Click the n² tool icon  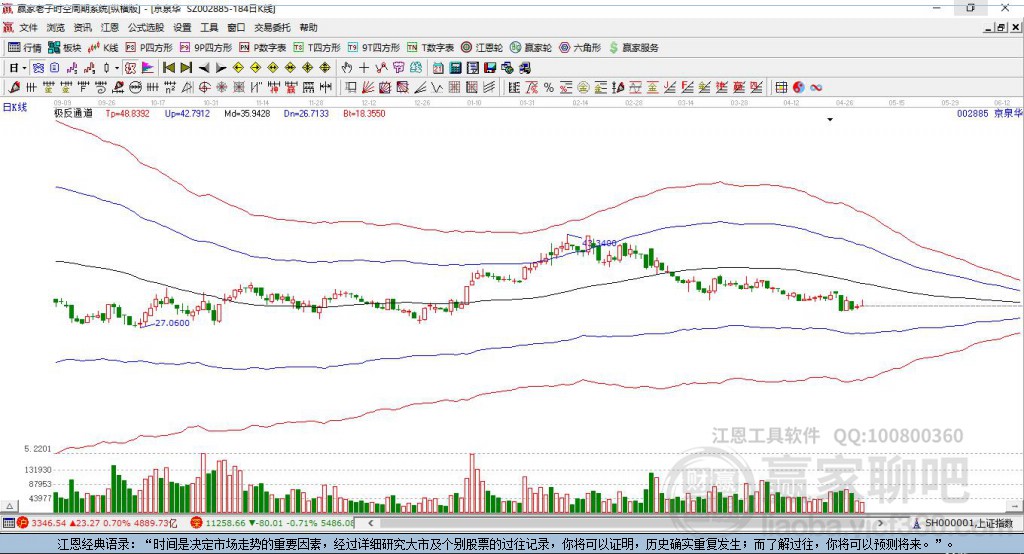170,88
